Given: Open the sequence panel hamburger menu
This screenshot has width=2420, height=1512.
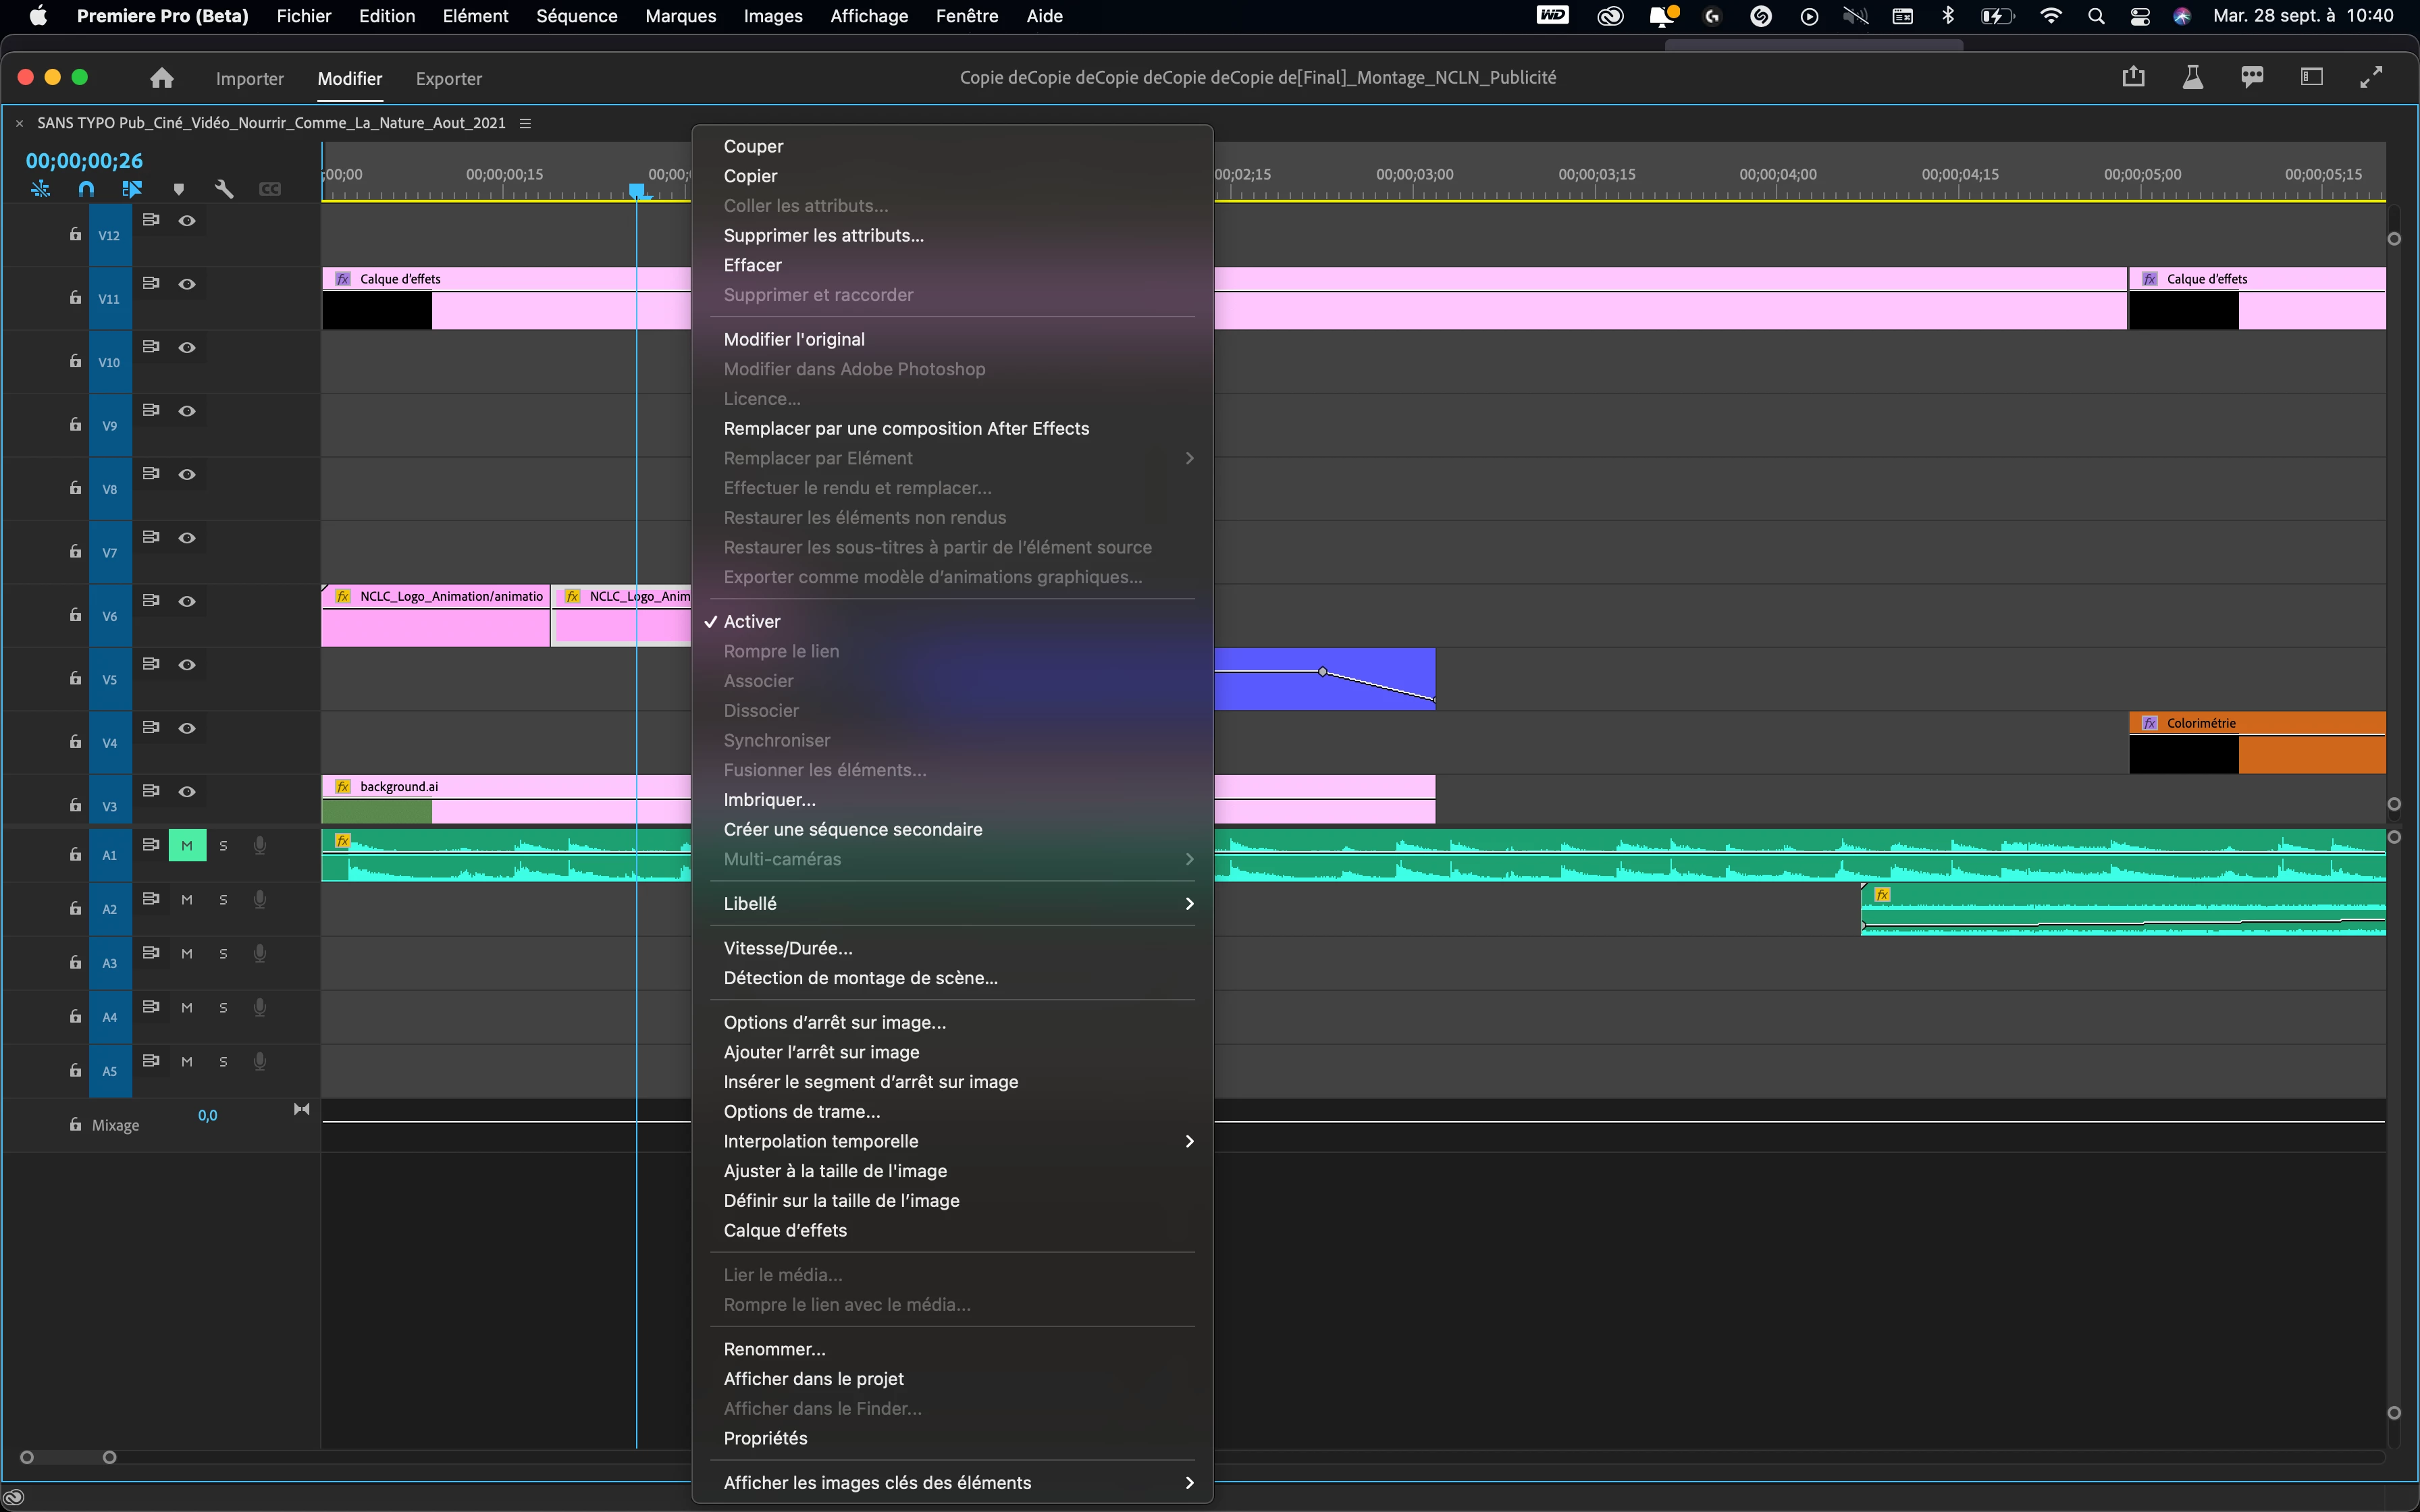Looking at the screenshot, I should 525,123.
